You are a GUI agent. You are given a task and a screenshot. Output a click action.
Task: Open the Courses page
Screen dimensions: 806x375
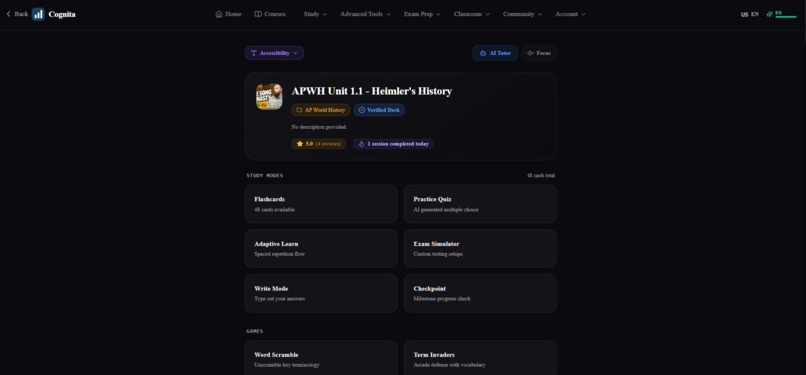pos(270,14)
